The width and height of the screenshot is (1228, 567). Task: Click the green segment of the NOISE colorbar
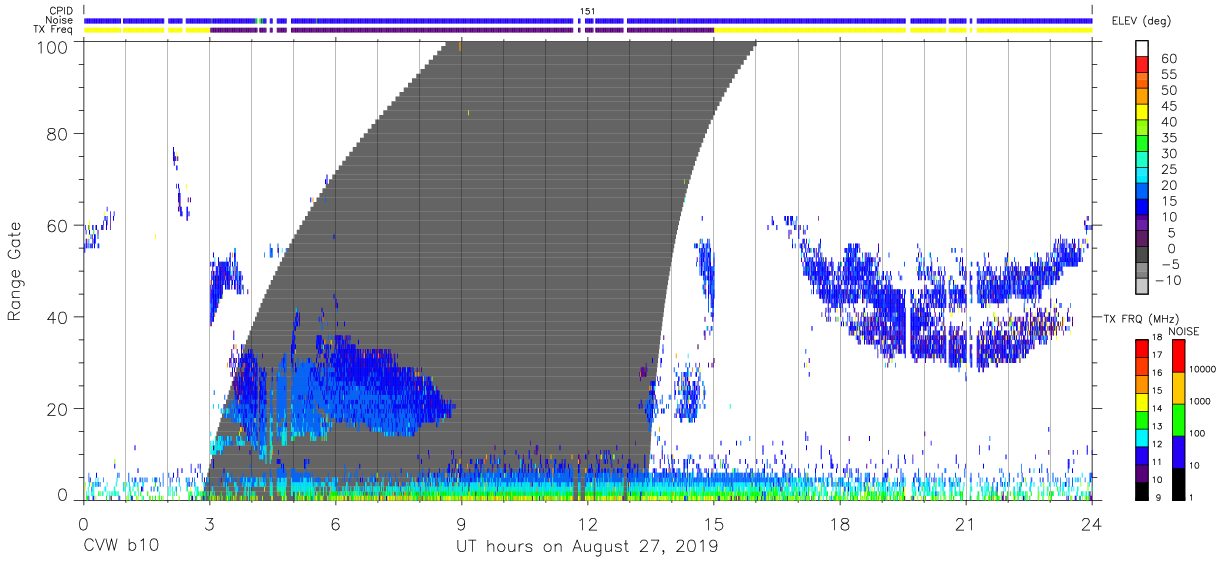[1178, 420]
